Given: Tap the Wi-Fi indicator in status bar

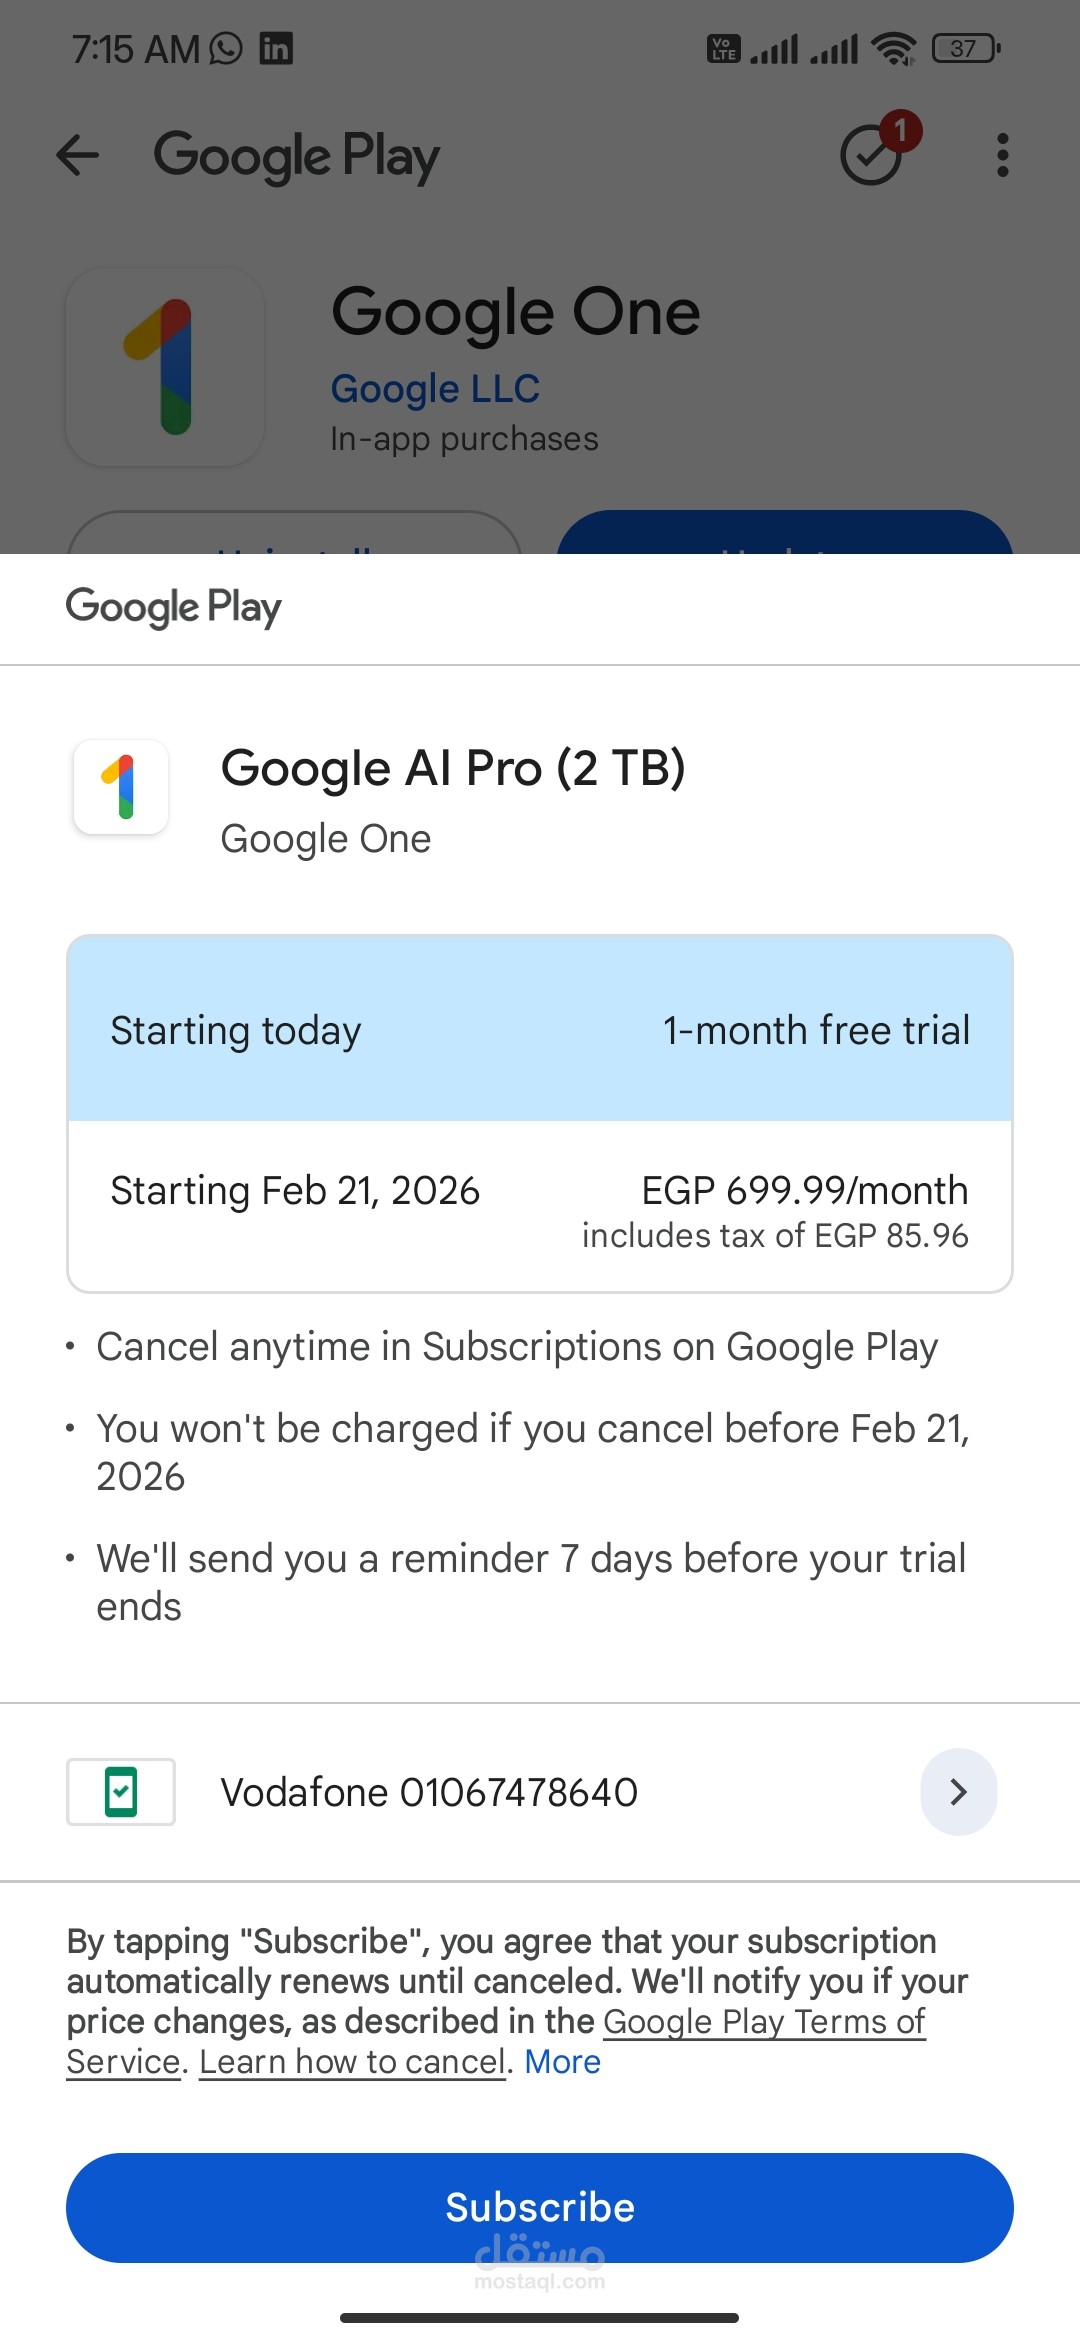Looking at the screenshot, I should [x=893, y=48].
